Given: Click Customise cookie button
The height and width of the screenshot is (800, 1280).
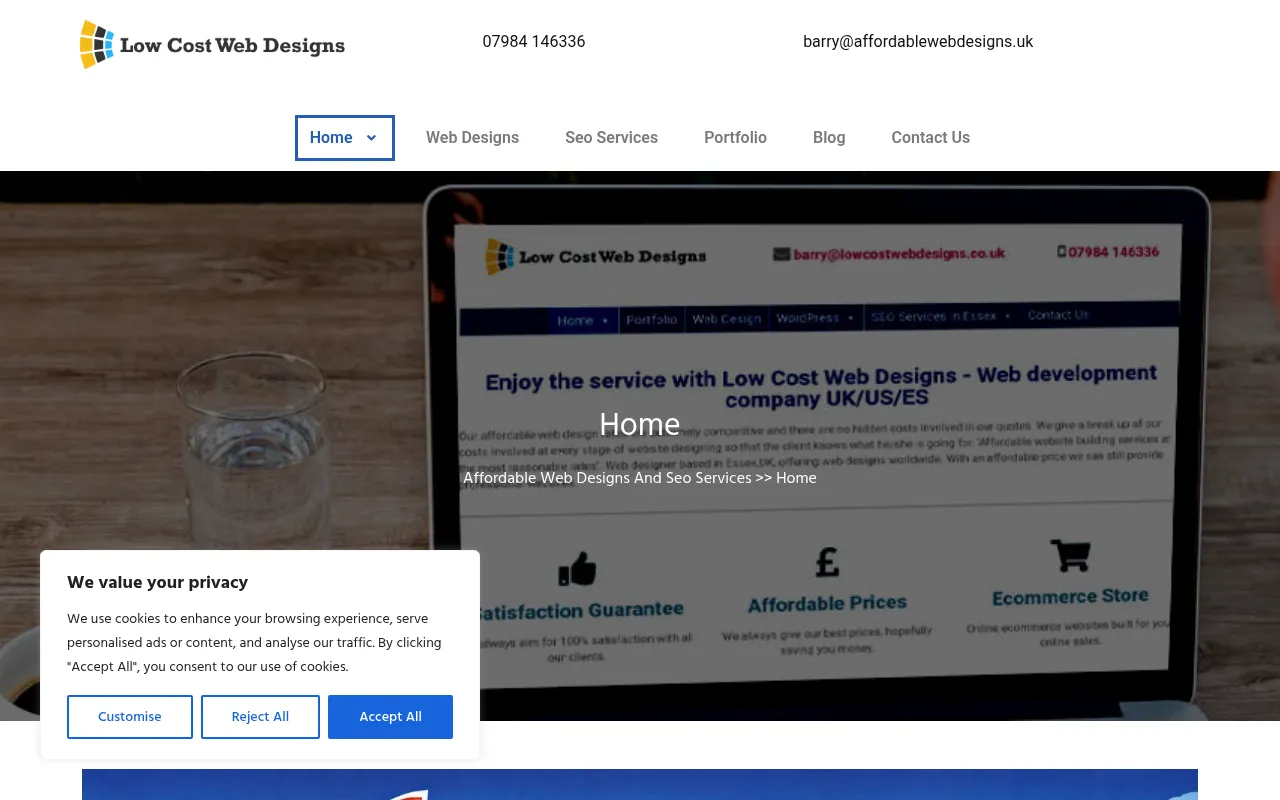Looking at the screenshot, I should point(130,717).
